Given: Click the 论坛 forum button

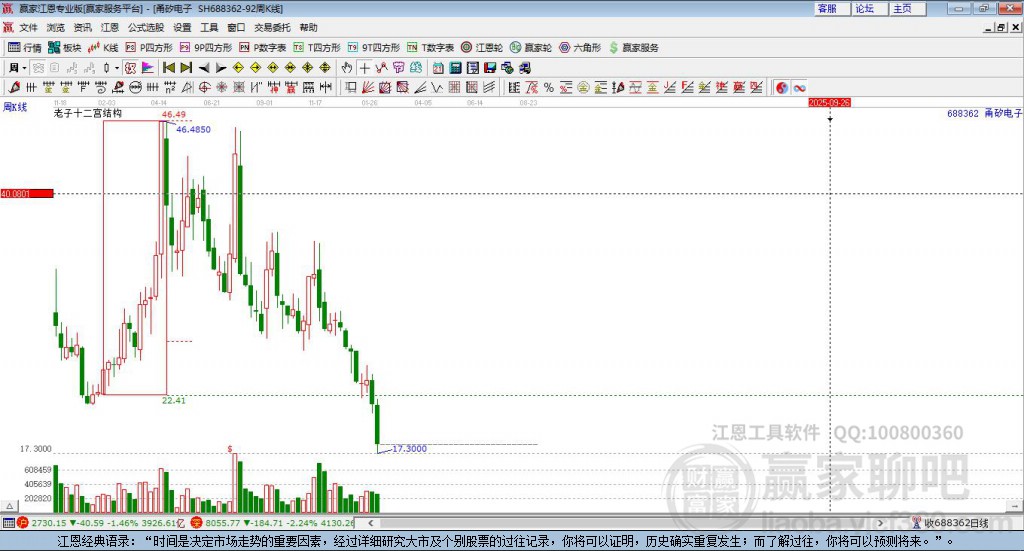Looking at the screenshot, I should pos(870,8).
